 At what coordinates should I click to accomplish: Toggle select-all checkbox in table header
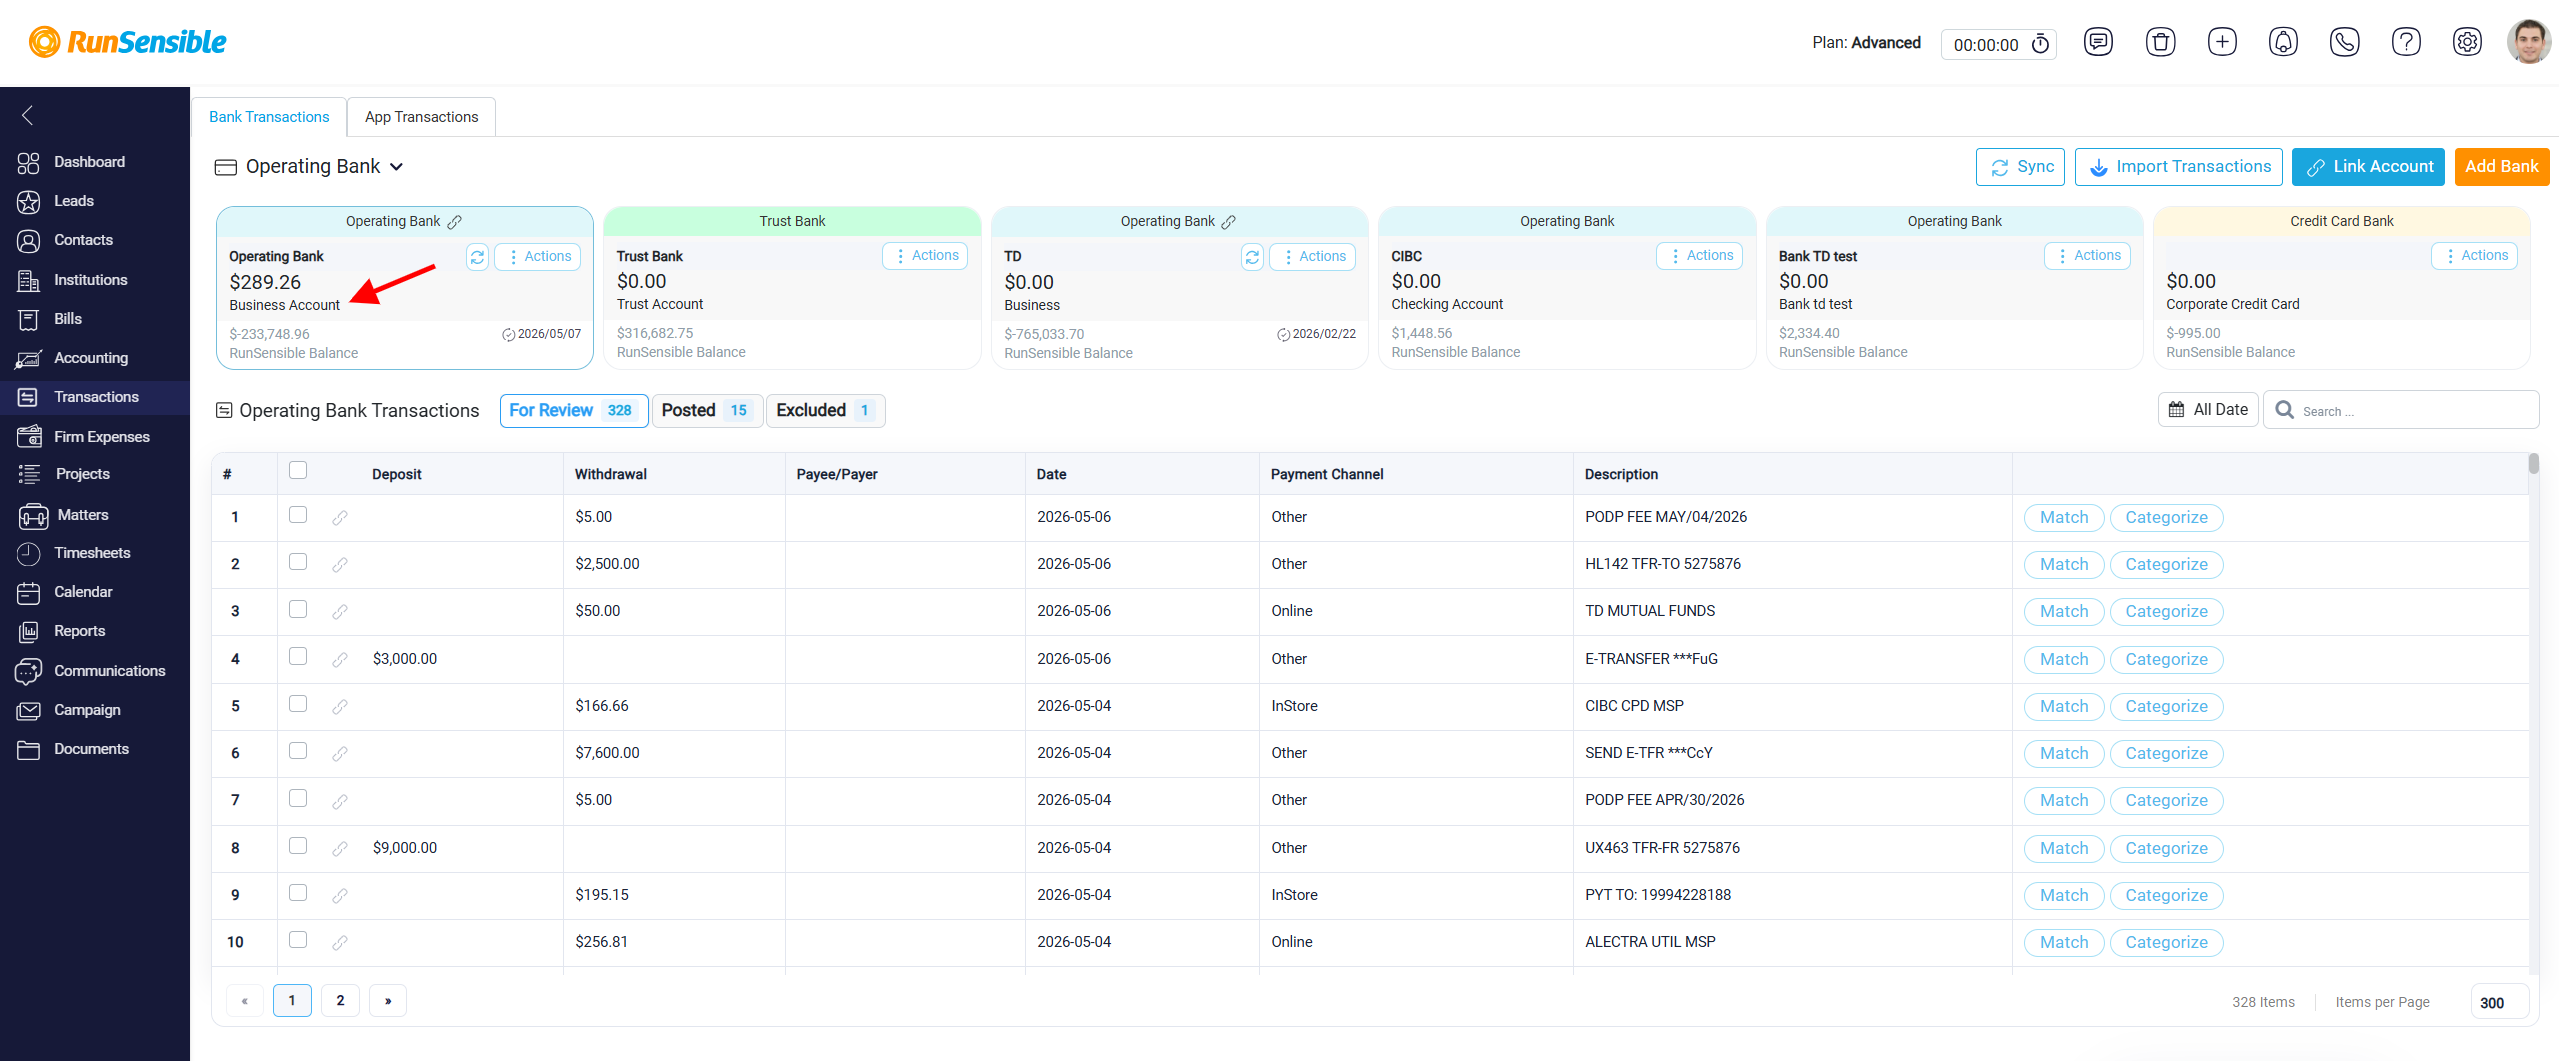point(298,470)
